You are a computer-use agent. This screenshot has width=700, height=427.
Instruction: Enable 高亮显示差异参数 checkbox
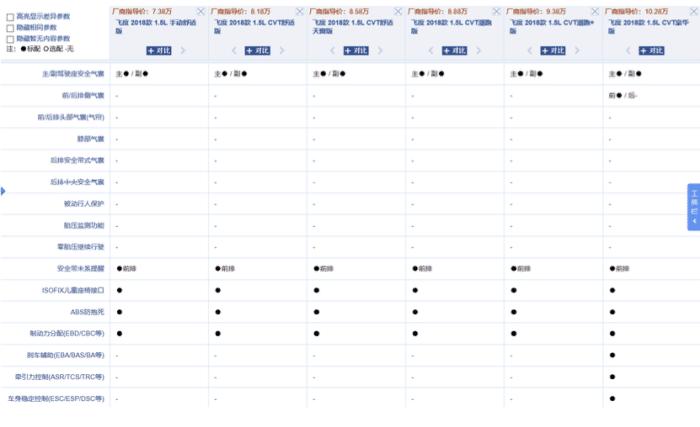tap(10, 17)
